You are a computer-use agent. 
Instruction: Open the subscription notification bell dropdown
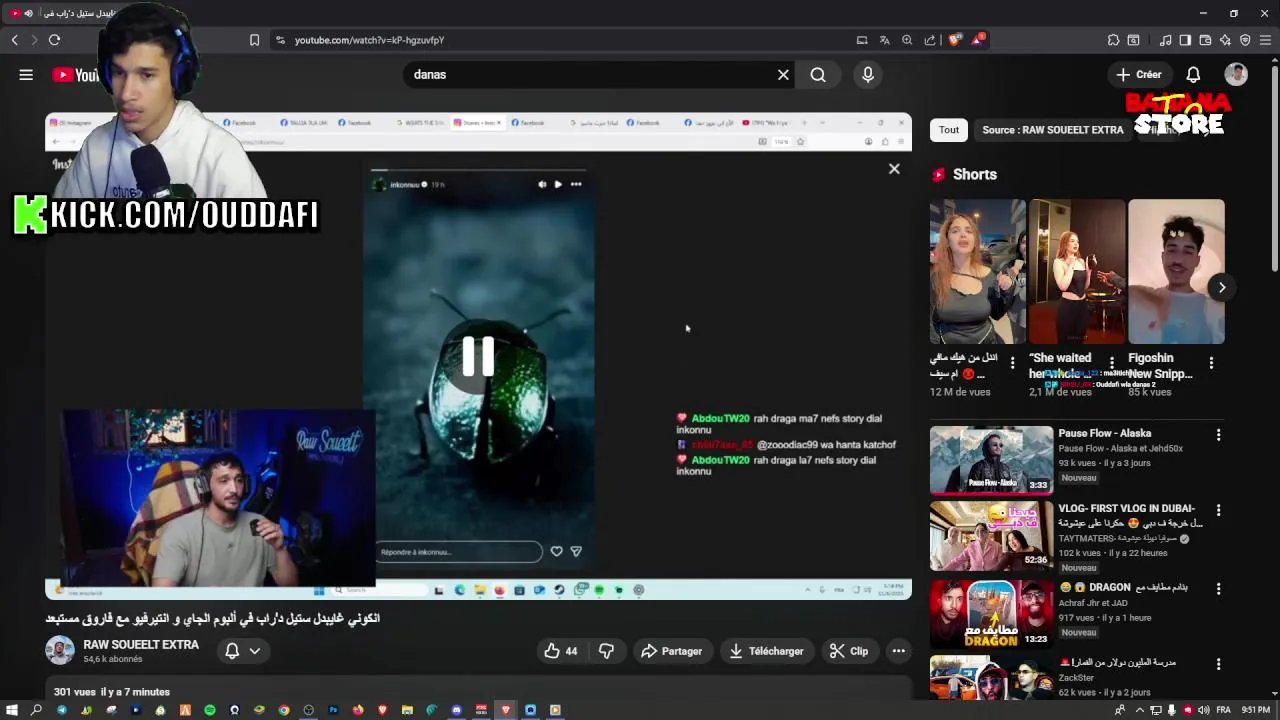(x=243, y=651)
